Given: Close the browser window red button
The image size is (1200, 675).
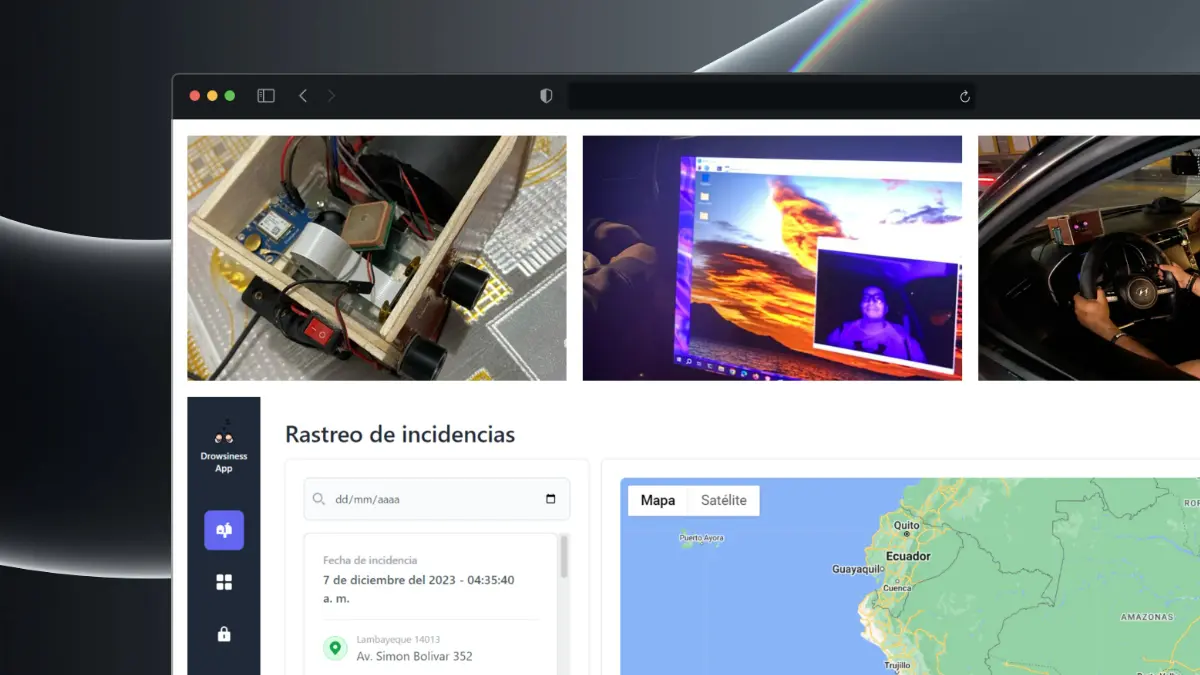Looking at the screenshot, I should 195,96.
